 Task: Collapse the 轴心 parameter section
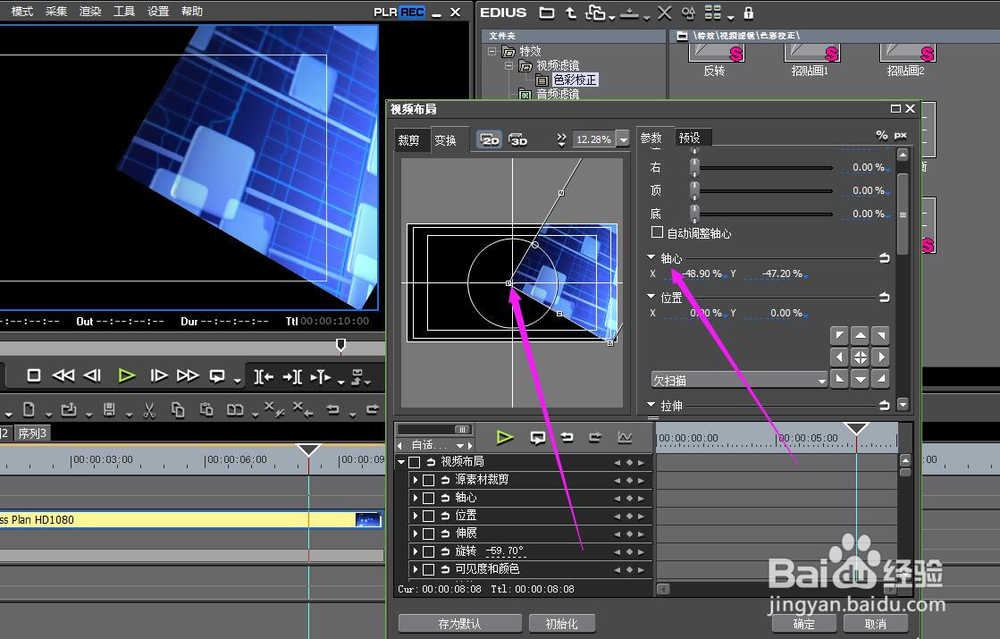(x=651, y=257)
